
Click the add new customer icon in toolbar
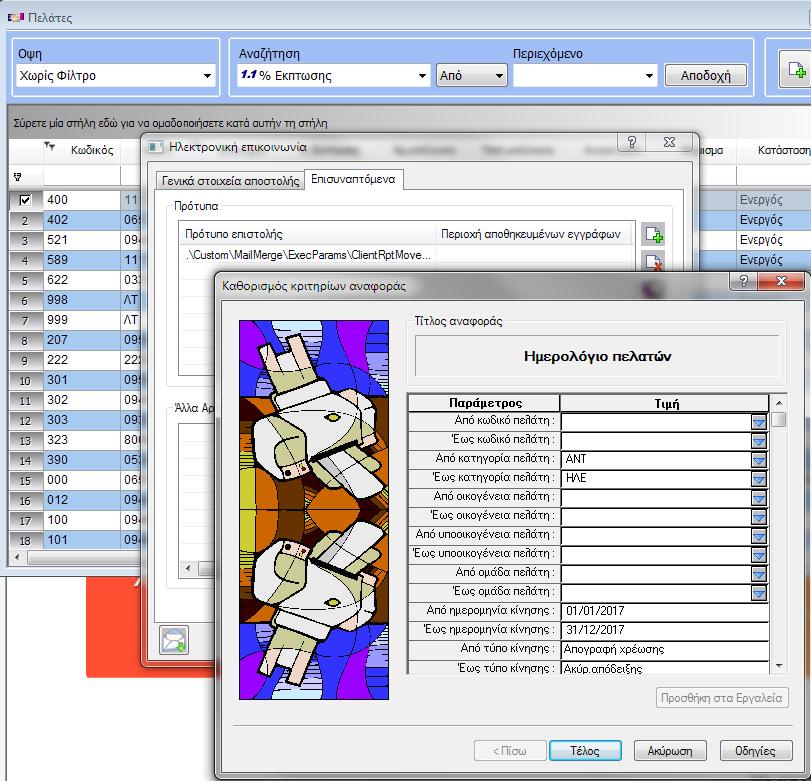(795, 69)
